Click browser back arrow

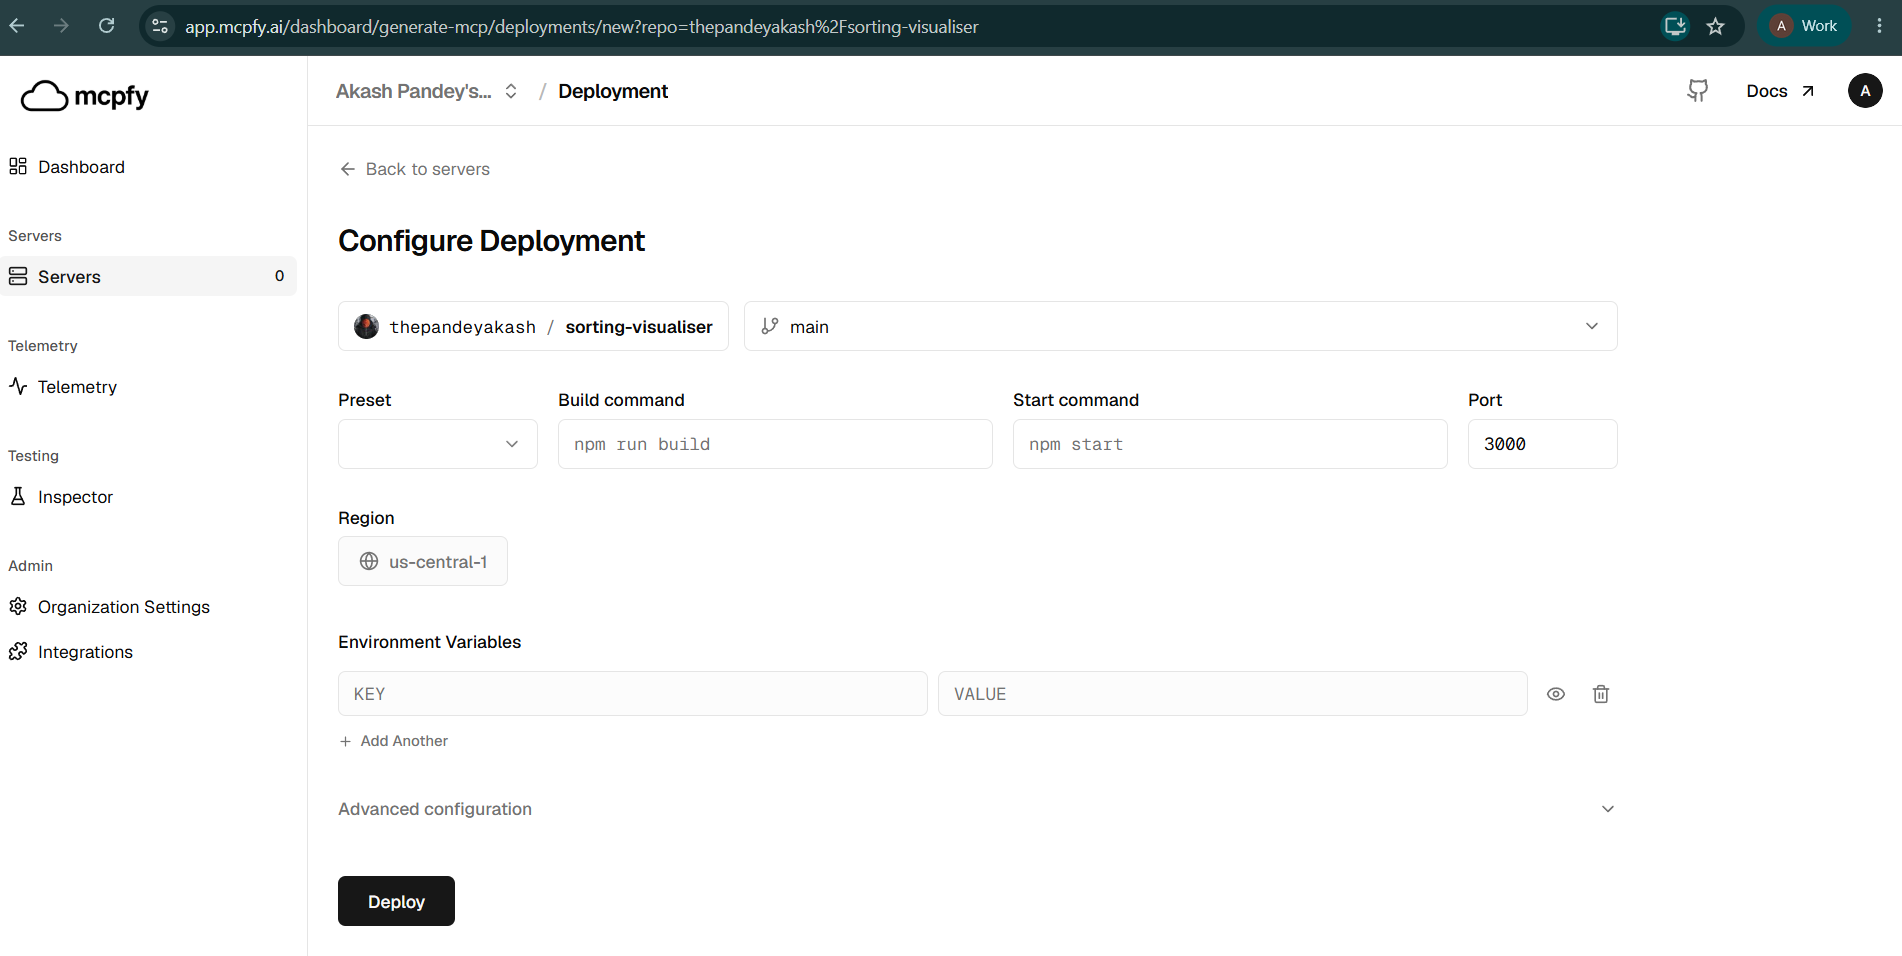tap(17, 26)
